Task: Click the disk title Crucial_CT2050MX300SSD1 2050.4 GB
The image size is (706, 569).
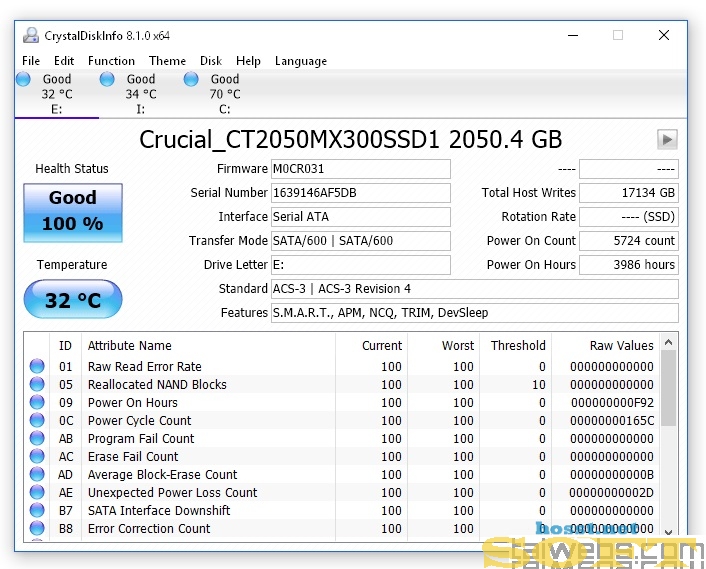Action: [351, 140]
